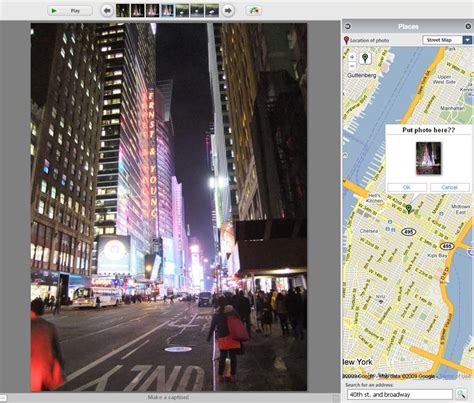This screenshot has height=403, width=474.
Task: Open the last thumbnail in the filmstrip
Action: coord(212,11)
